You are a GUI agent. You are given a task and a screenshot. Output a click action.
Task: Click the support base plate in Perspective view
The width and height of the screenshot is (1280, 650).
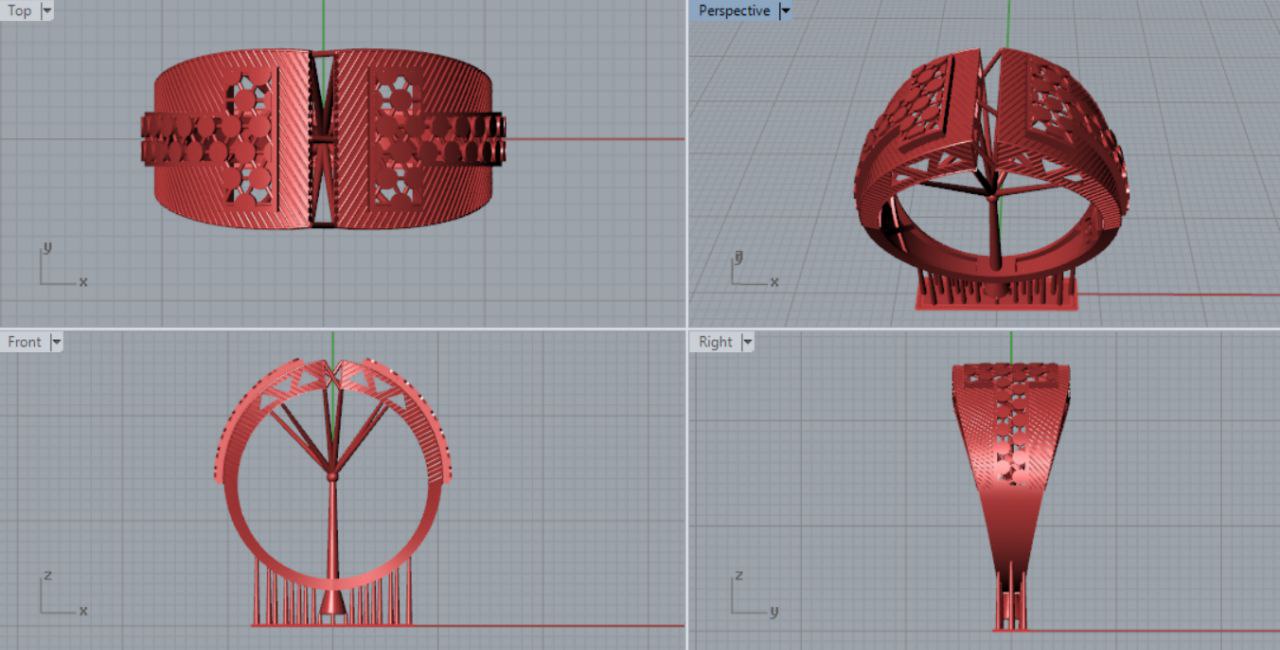pos(996,302)
